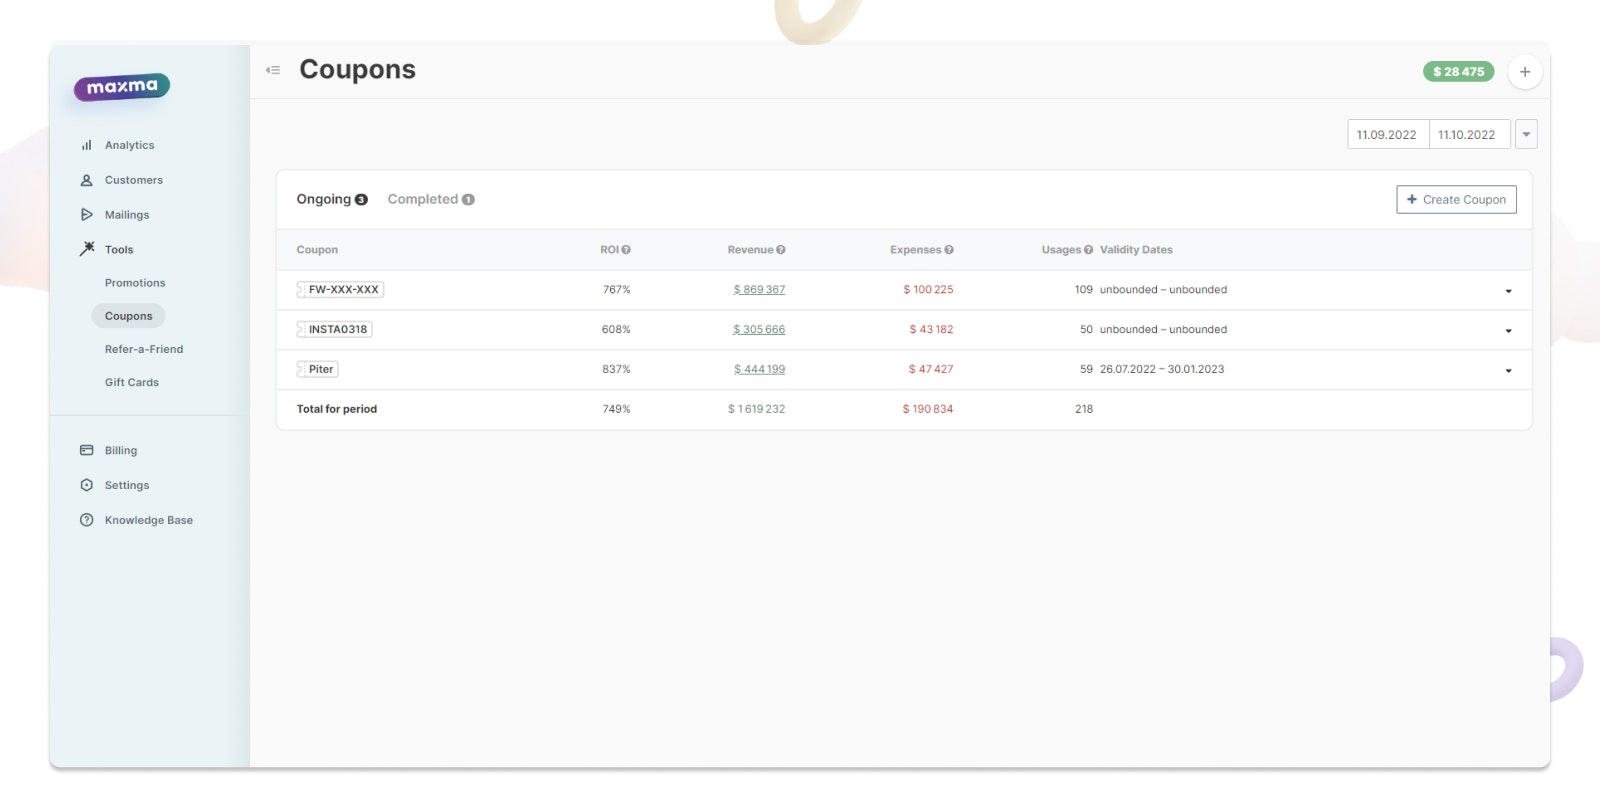Open the Mailings paper-plane icon
The width and height of the screenshot is (1600, 812).
(x=86, y=215)
